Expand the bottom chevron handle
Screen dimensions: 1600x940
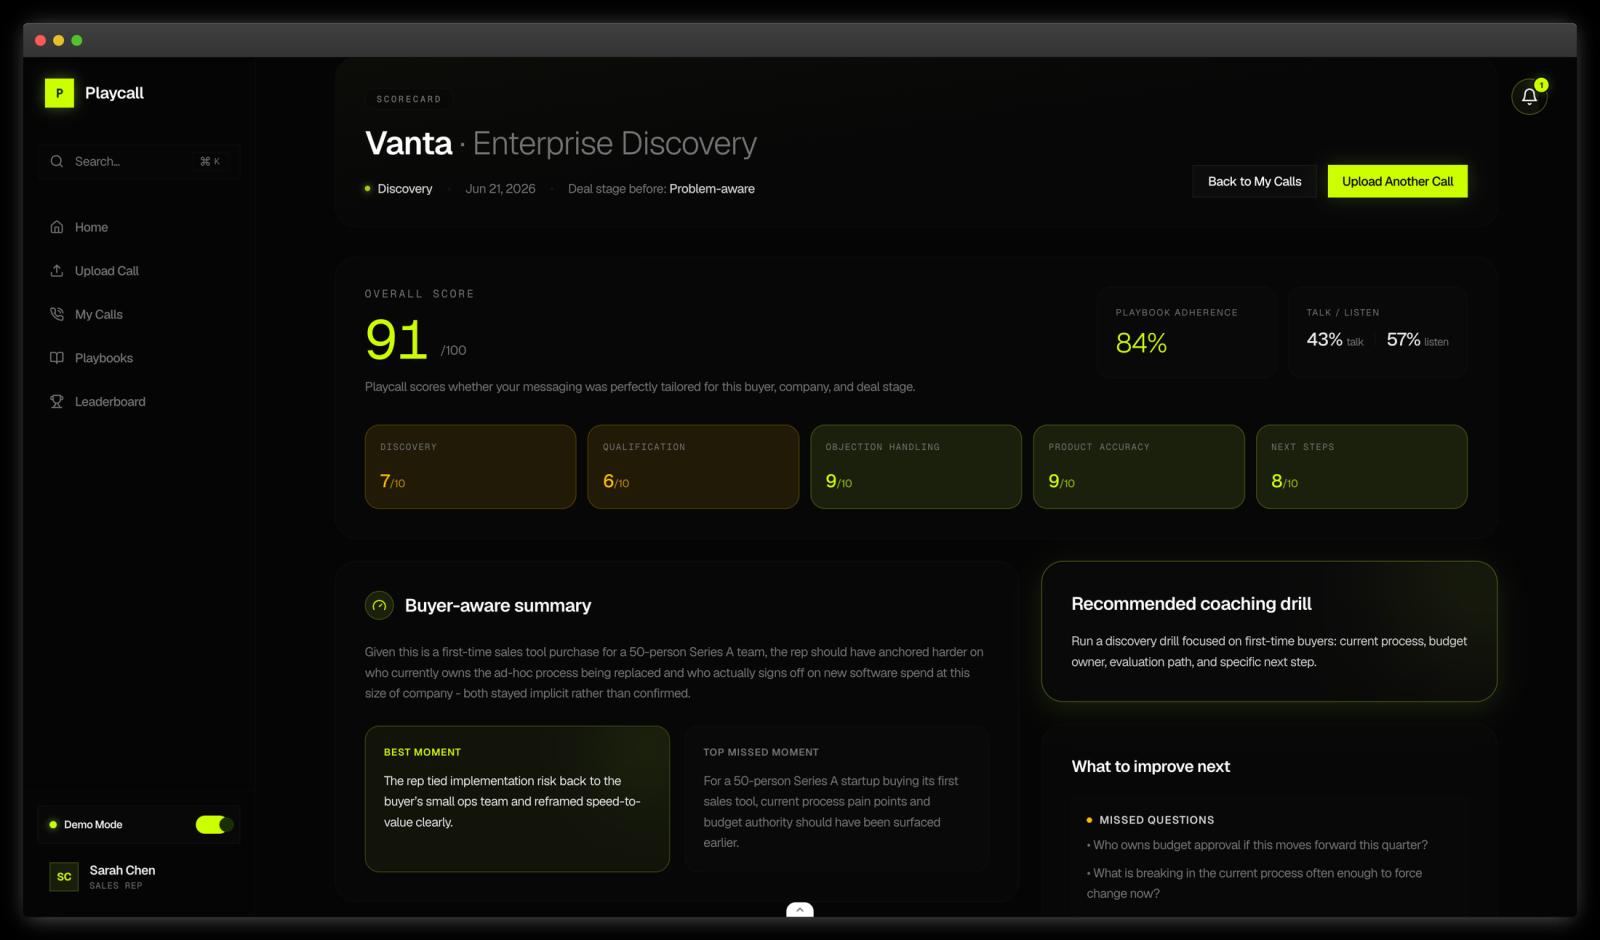(800, 910)
